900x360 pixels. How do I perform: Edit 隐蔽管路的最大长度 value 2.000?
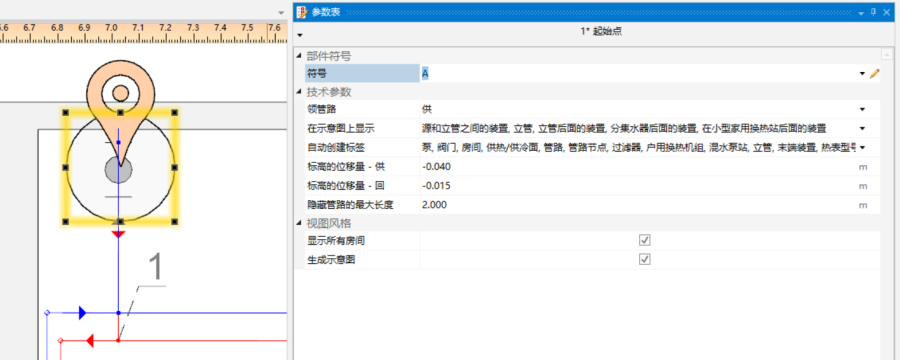coord(638,204)
